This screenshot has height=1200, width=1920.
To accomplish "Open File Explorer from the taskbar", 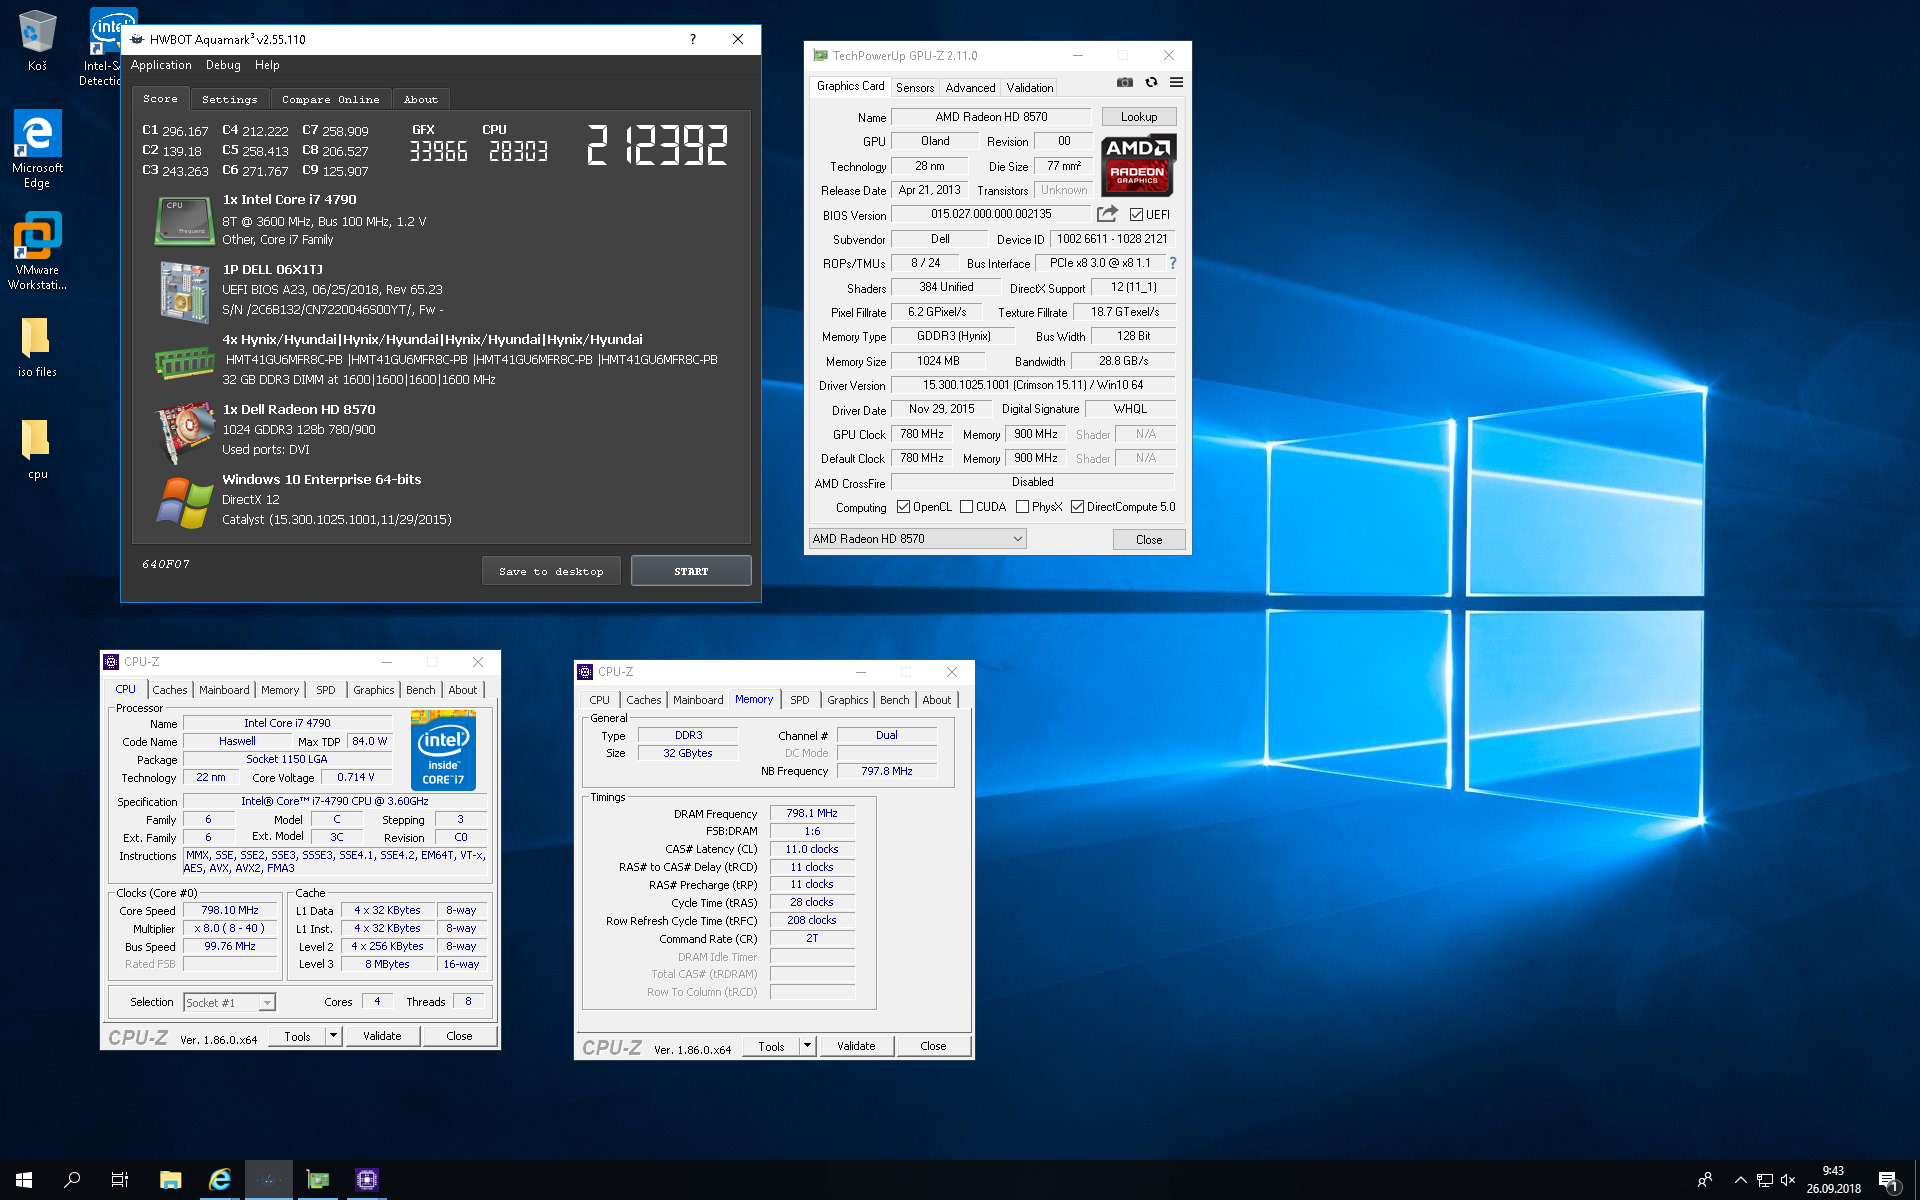I will [x=170, y=1180].
